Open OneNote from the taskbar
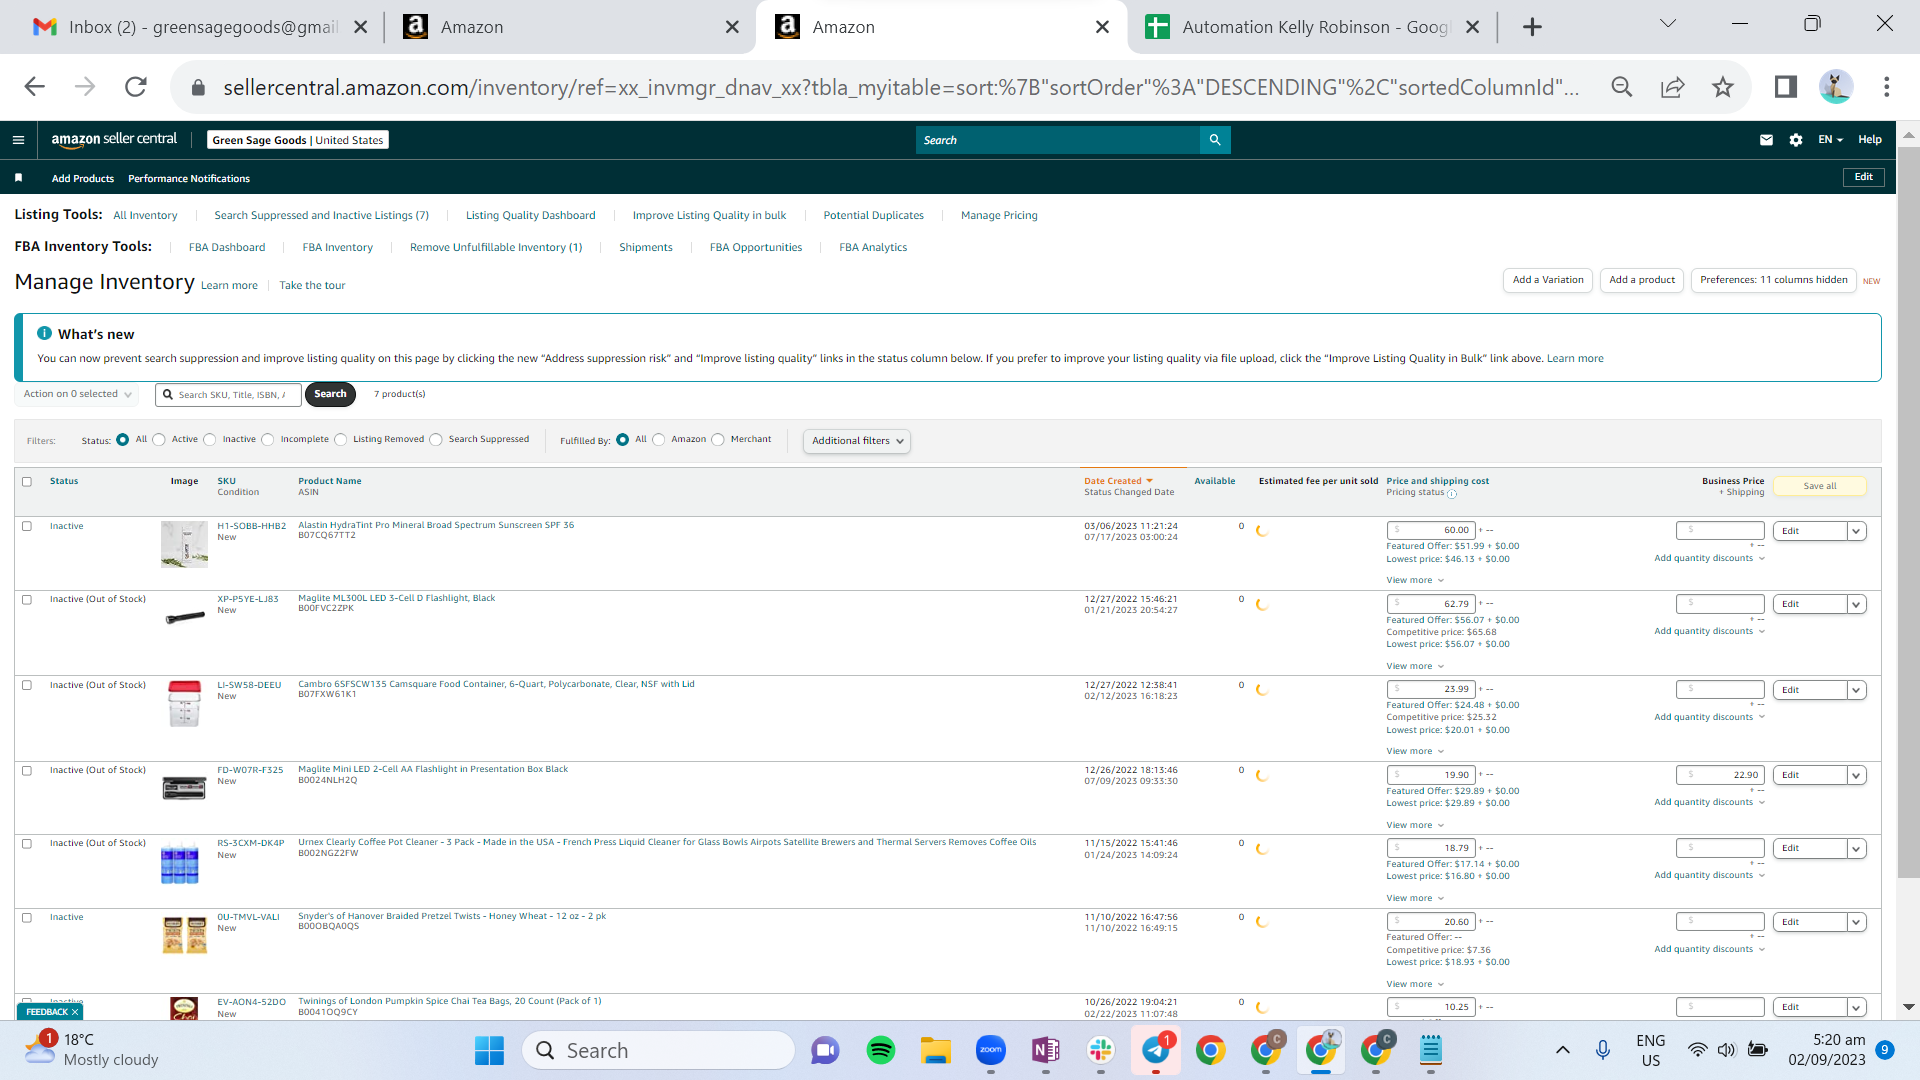The height and width of the screenshot is (1080, 1920). (1046, 1050)
